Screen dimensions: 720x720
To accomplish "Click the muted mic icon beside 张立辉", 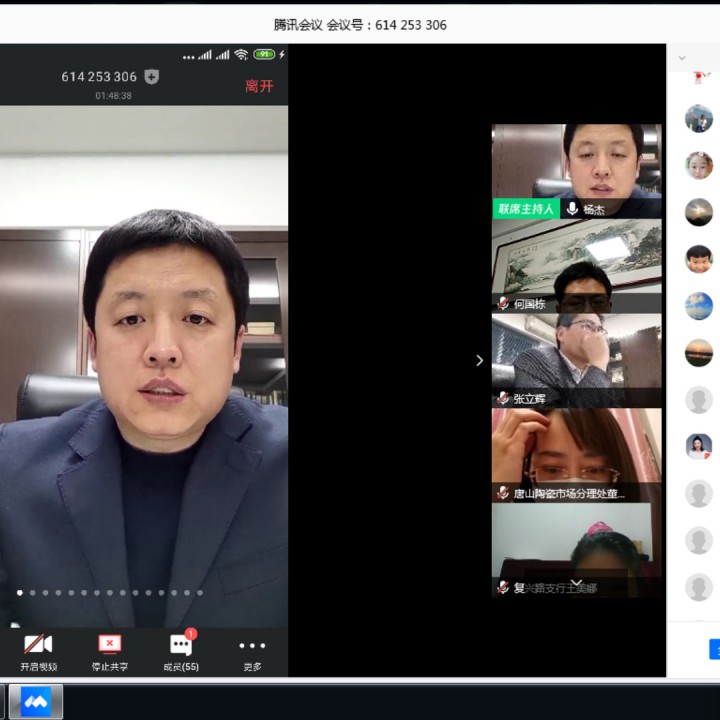I will coord(503,398).
